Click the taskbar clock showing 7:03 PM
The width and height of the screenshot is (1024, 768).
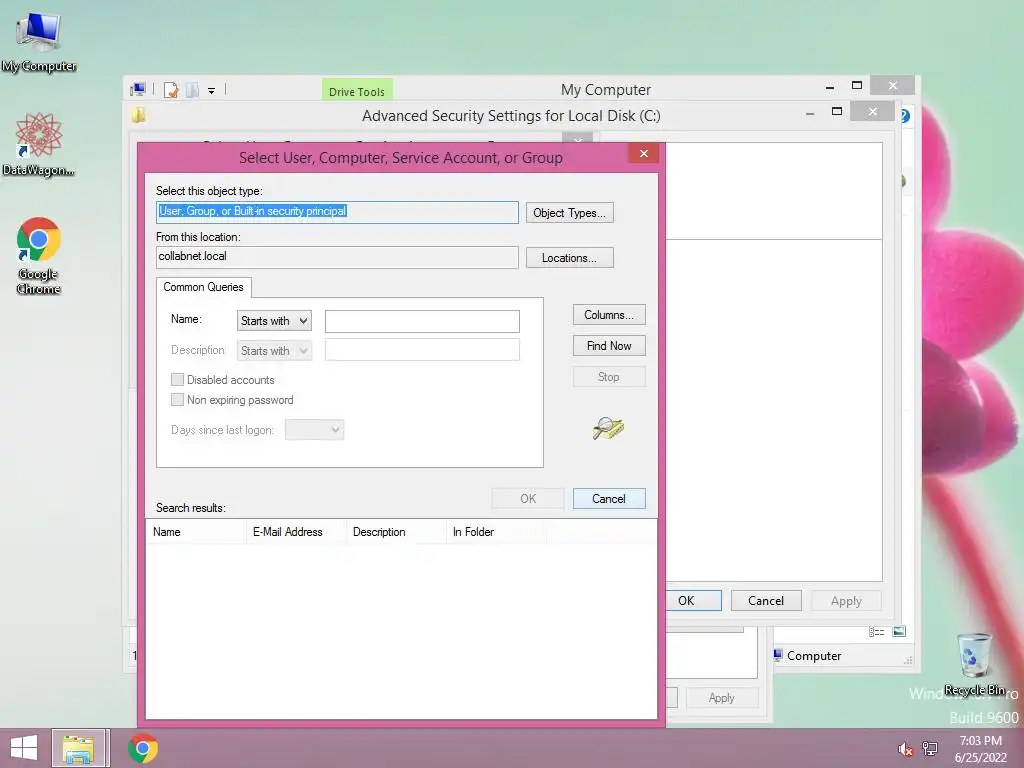[980, 748]
